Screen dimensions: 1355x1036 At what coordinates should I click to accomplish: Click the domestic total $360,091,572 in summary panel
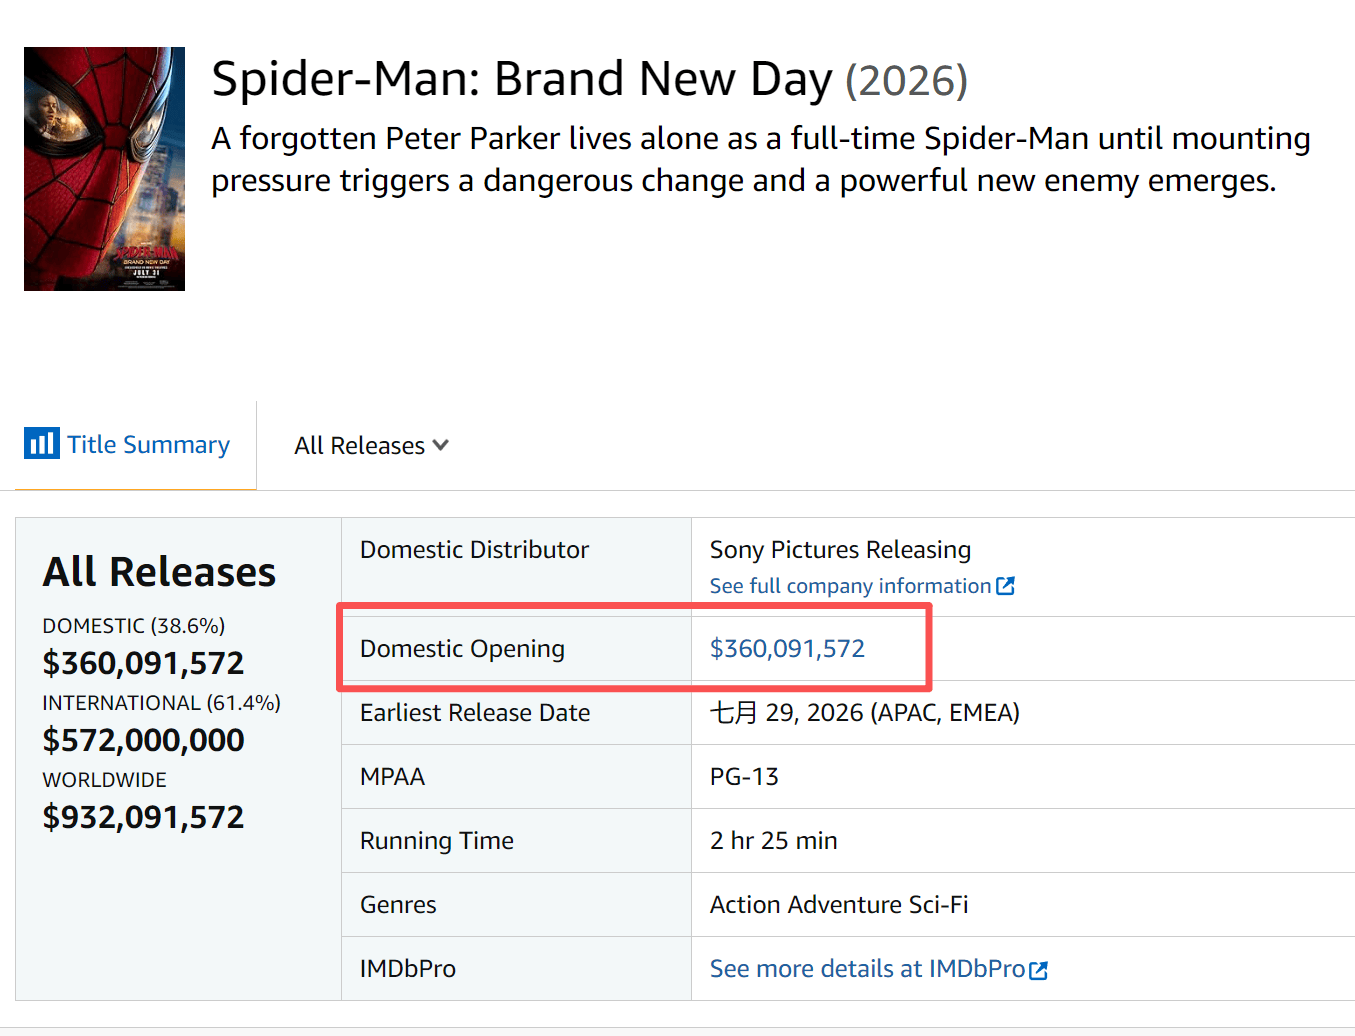pyautogui.click(x=143, y=663)
